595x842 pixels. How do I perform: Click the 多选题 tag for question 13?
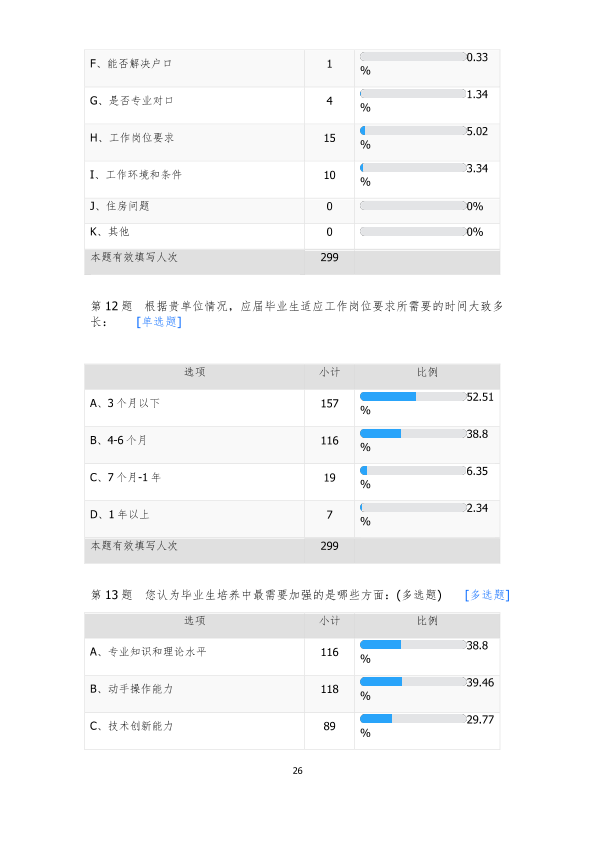tap(487, 594)
